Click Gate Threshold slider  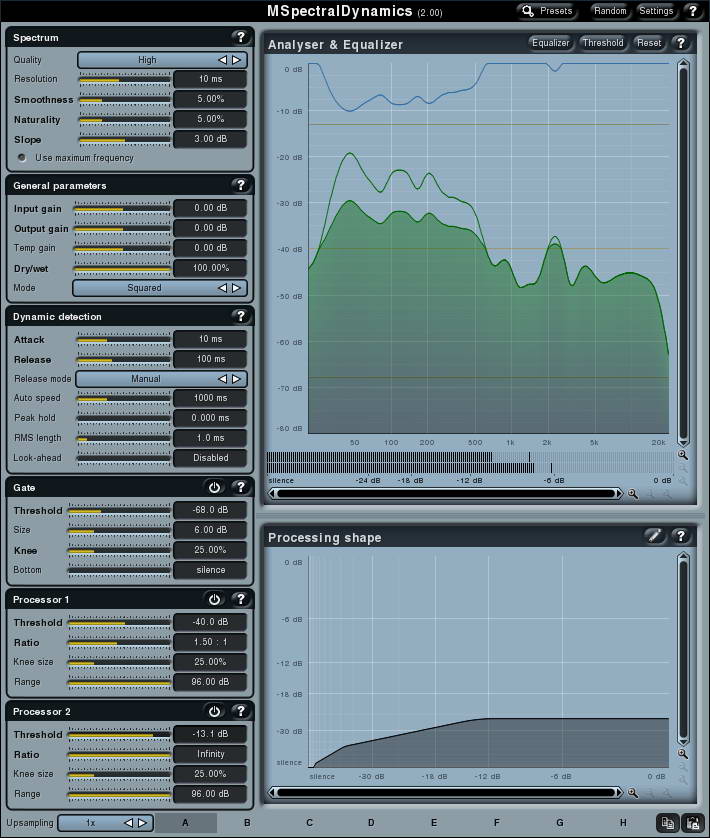(x=119, y=511)
